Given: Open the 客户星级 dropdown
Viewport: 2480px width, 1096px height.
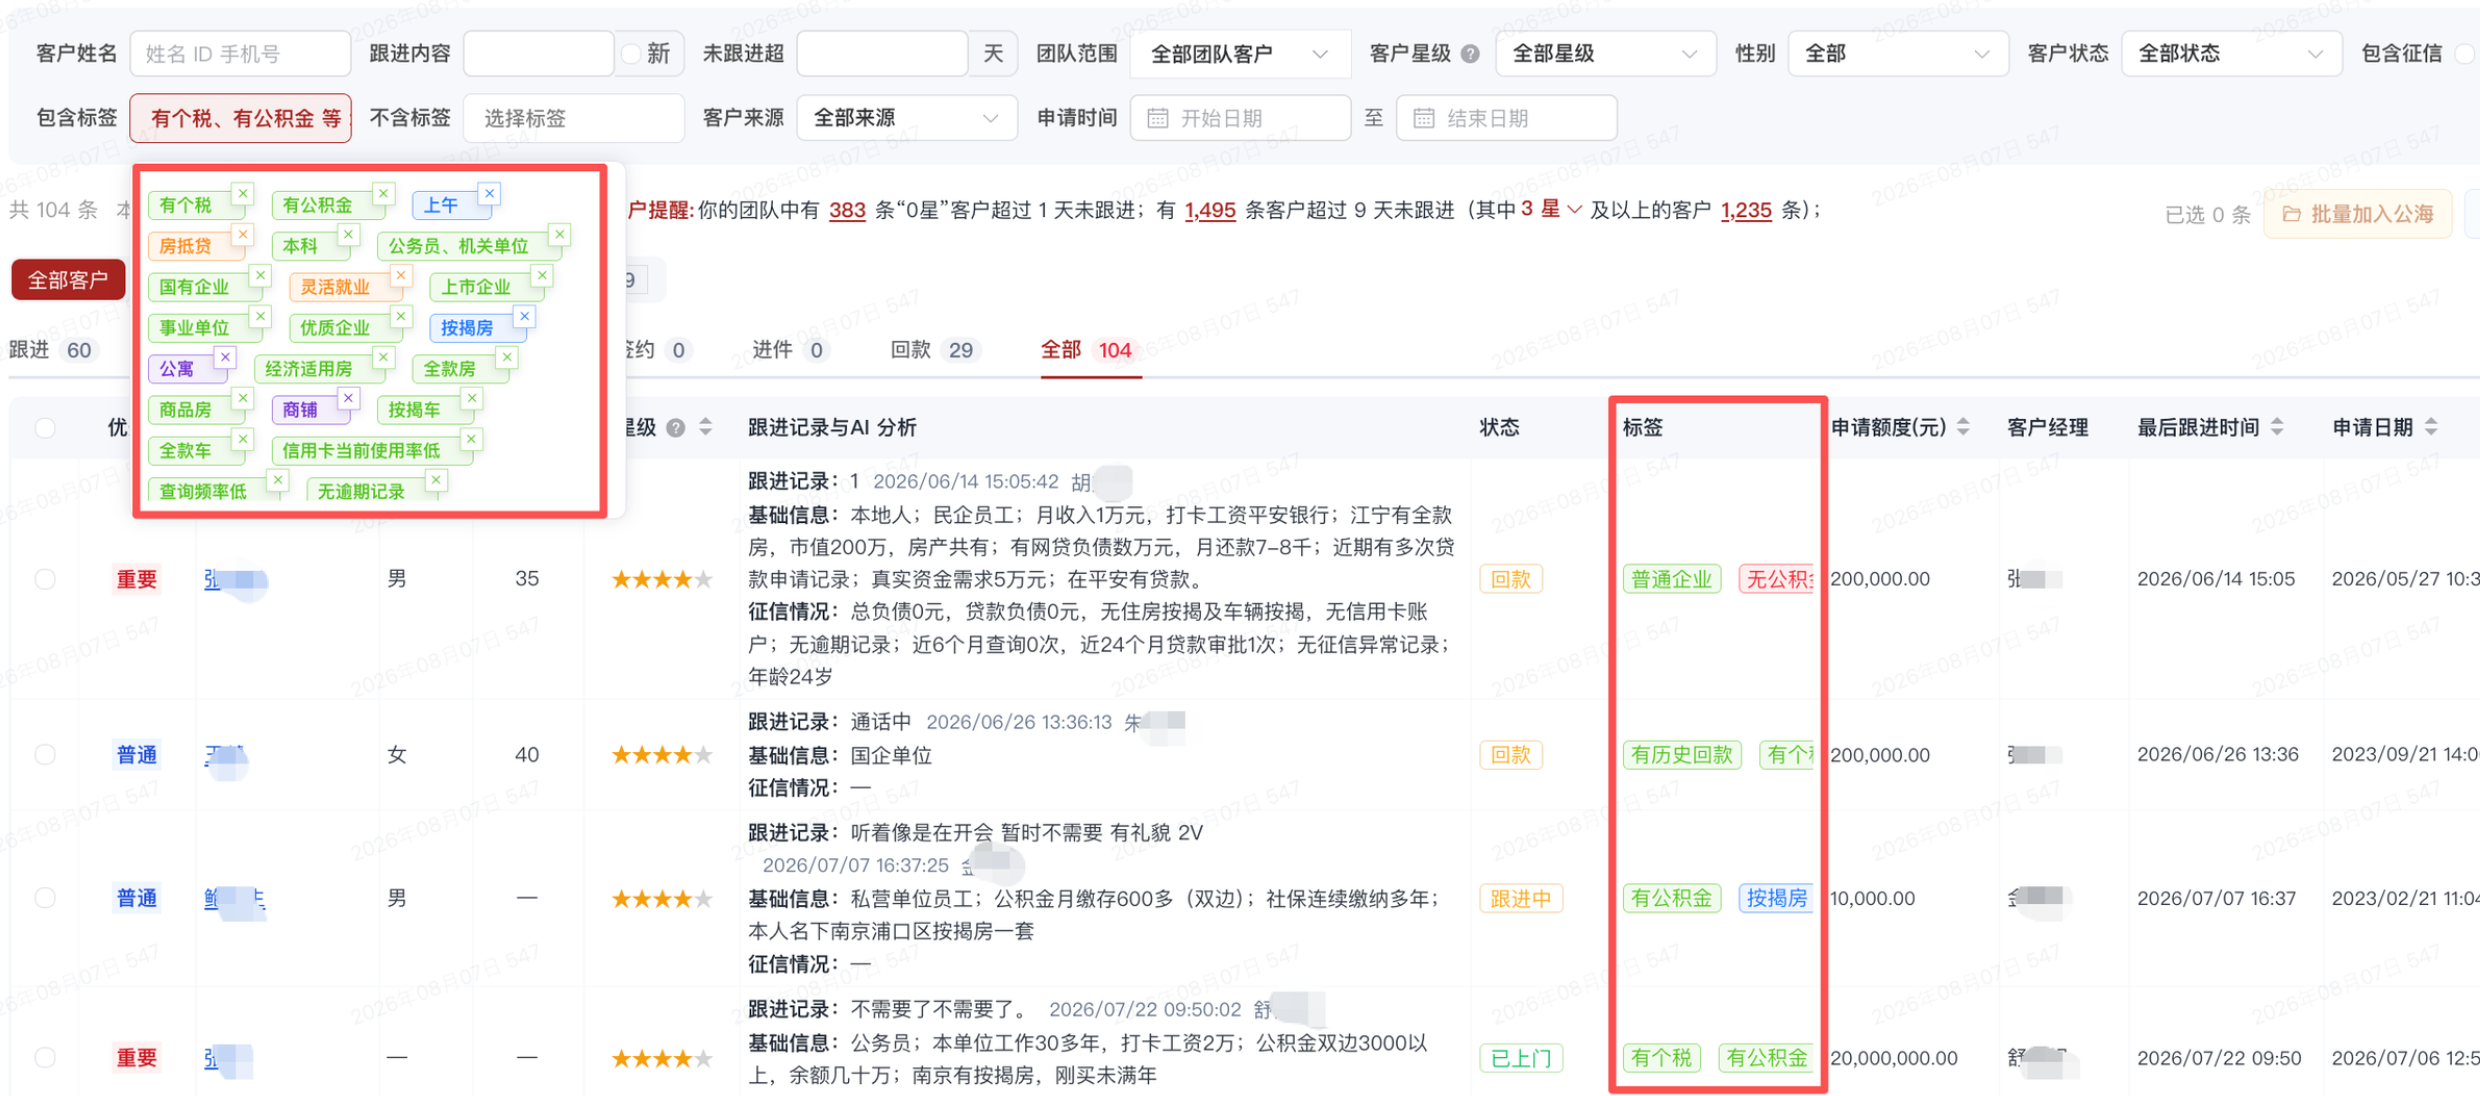Looking at the screenshot, I should coord(1606,54).
